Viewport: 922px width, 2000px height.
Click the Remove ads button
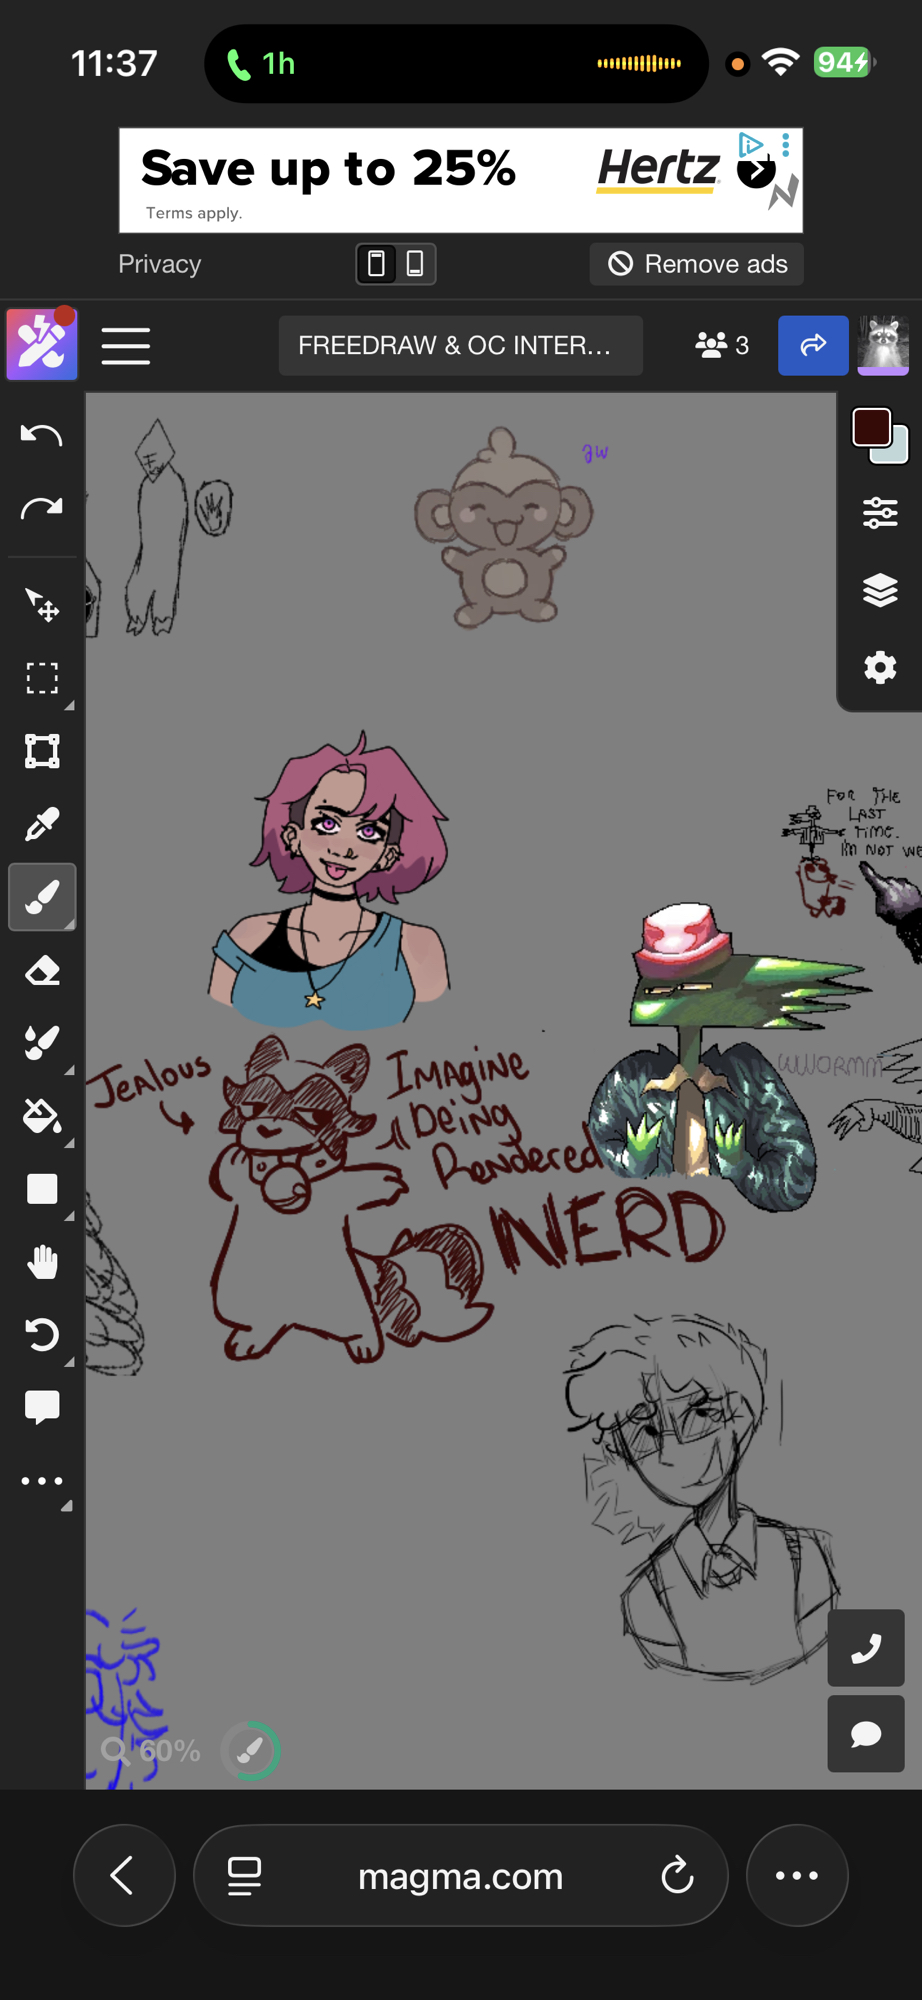click(x=697, y=264)
